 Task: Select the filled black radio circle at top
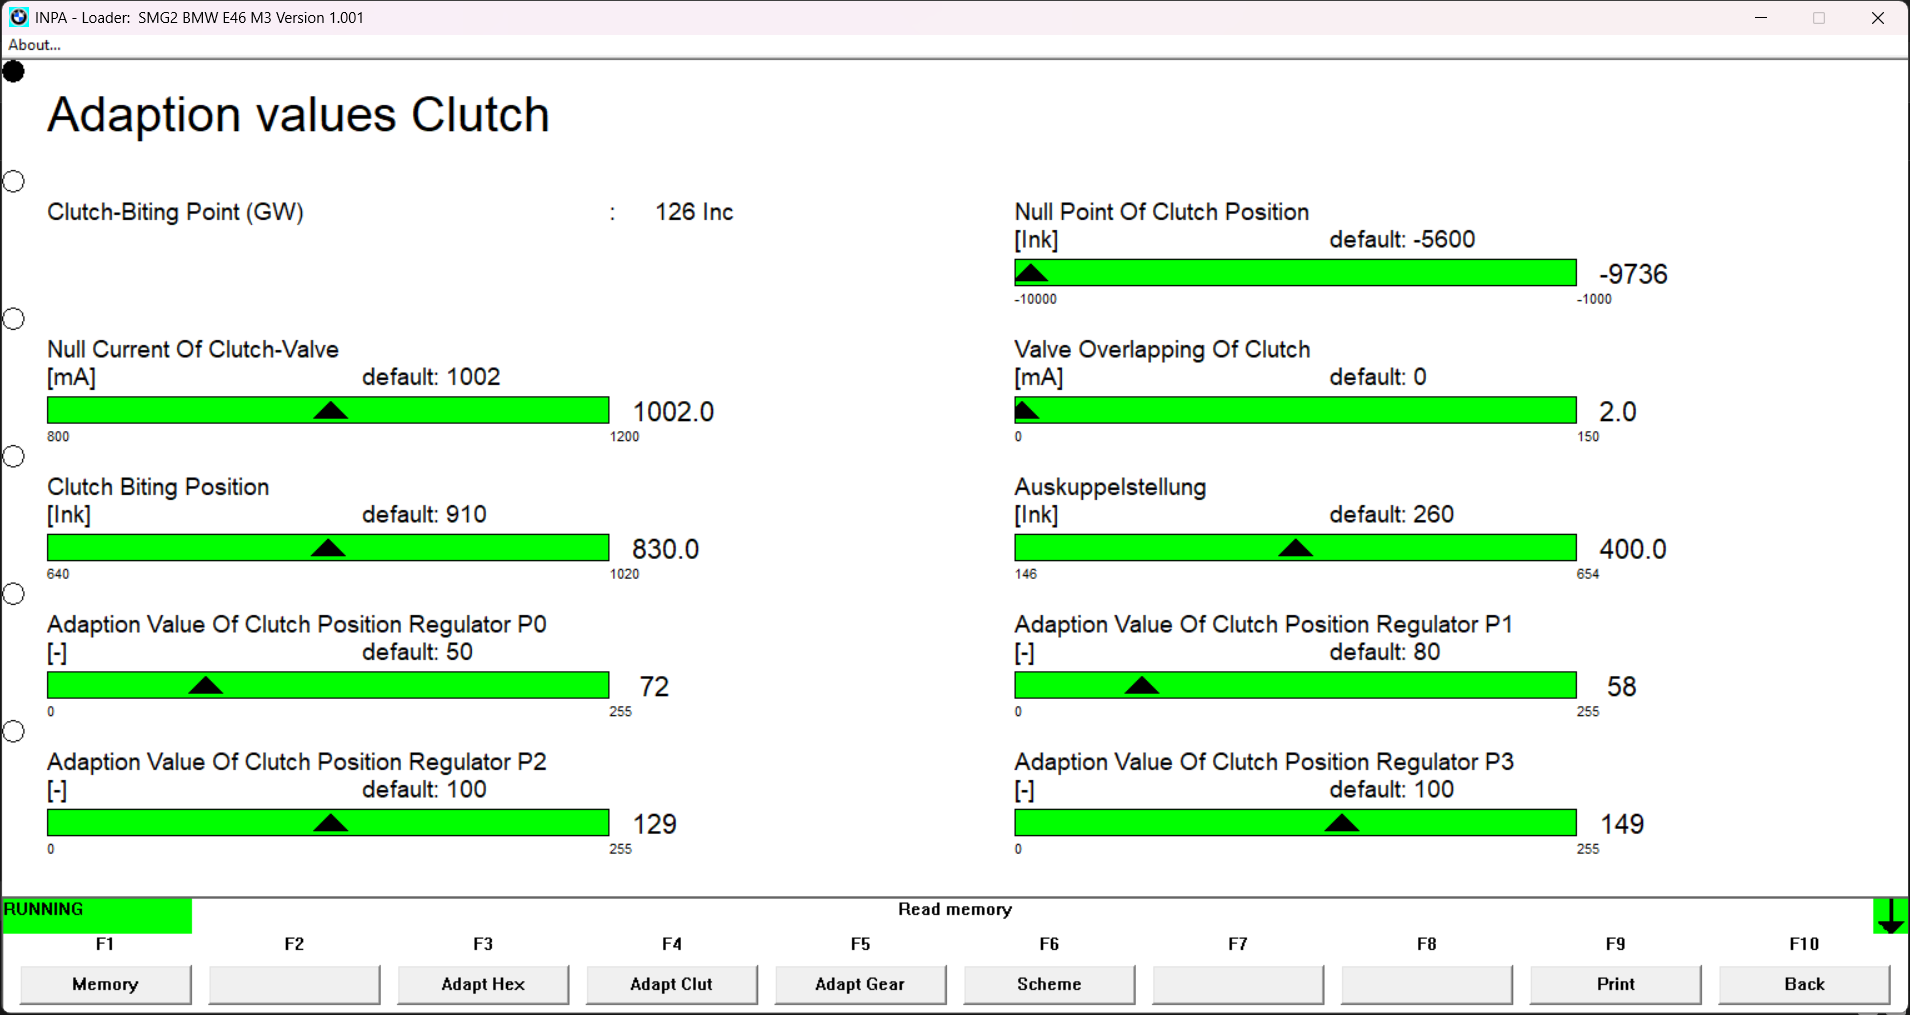[13, 71]
